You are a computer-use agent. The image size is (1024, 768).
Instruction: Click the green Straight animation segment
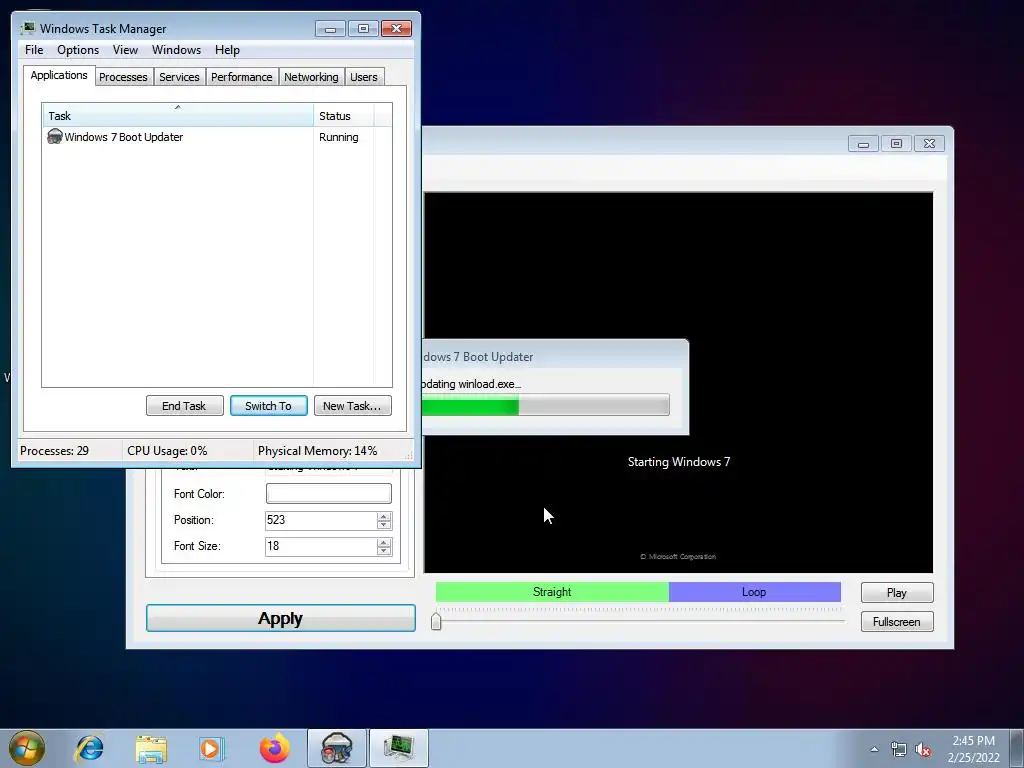point(552,592)
